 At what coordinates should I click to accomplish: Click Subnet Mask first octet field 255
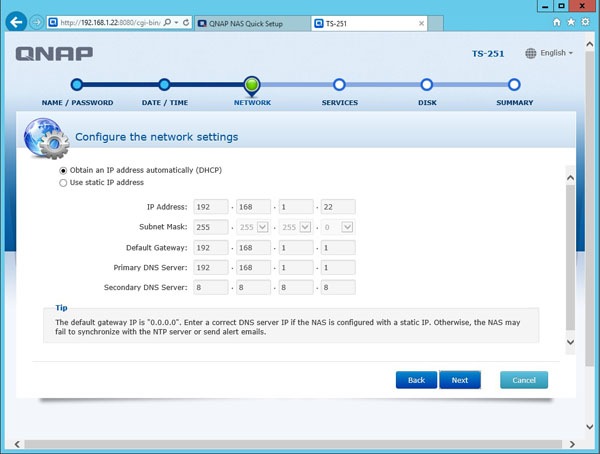(211, 227)
